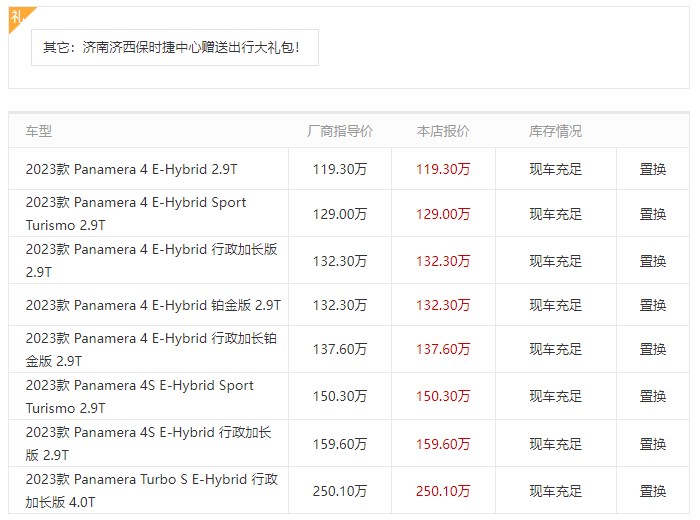
Task: Click the black 137.60万 guide price
Action: point(340,349)
